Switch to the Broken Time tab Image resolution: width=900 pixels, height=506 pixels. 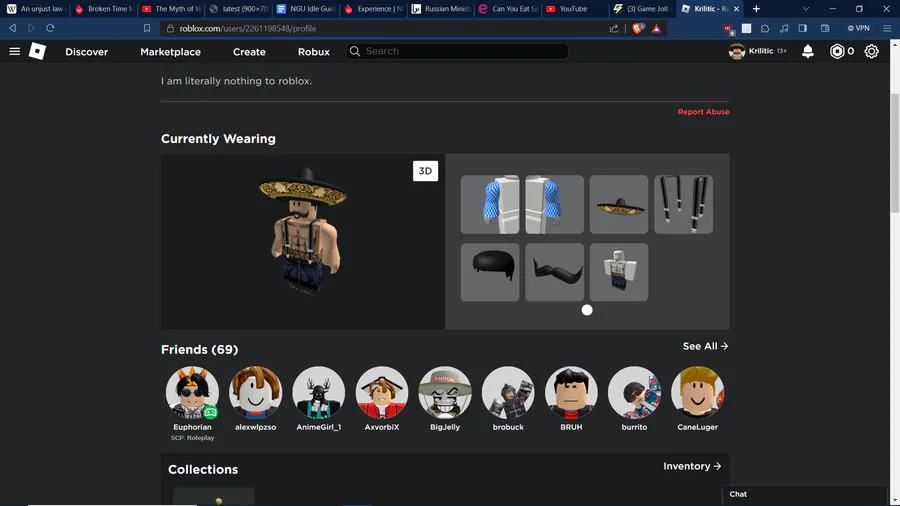(x=104, y=9)
